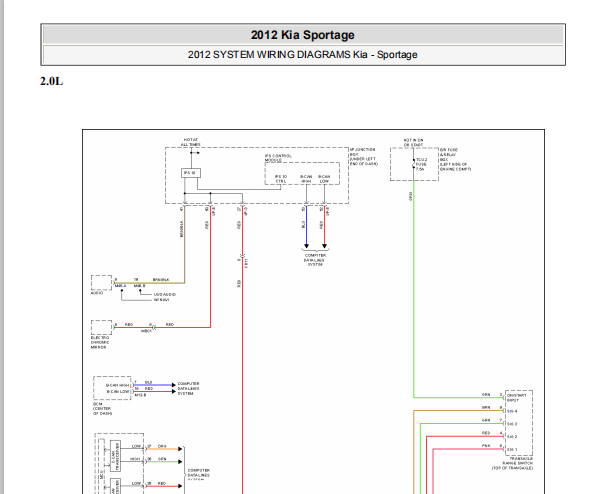
Task: Click the "TRANSAXLE RANGE SWITCH" label
Action: pyautogui.click(x=512, y=463)
